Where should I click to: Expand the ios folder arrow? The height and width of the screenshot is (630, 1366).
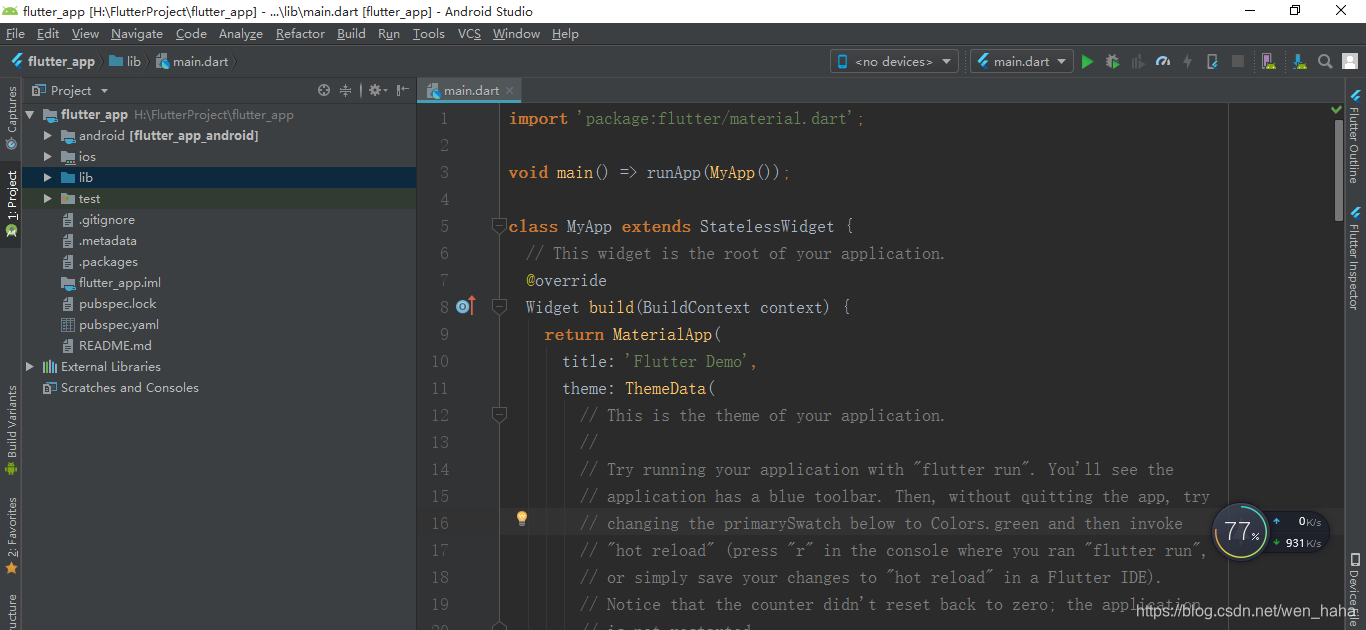[x=47, y=157]
